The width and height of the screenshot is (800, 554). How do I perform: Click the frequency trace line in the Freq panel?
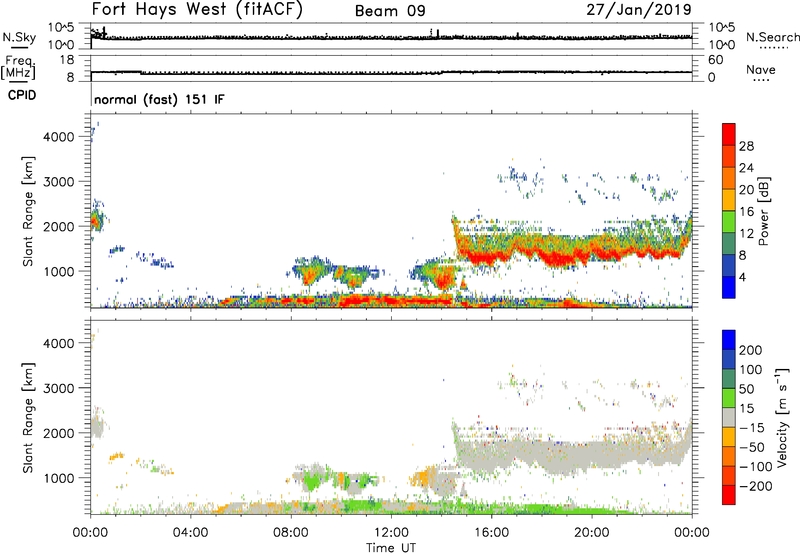pos(391,72)
